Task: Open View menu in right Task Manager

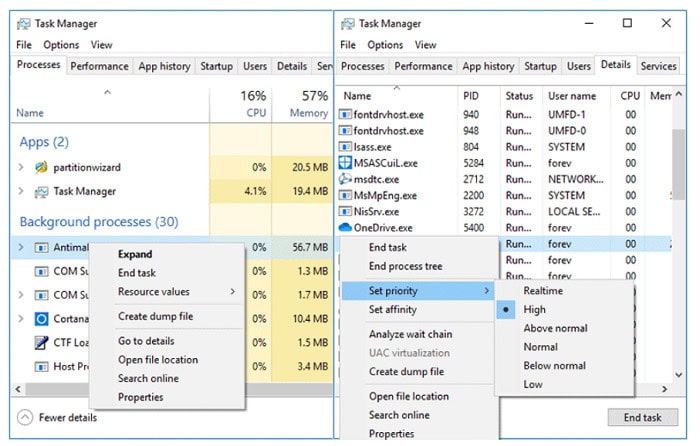Action: [425, 45]
